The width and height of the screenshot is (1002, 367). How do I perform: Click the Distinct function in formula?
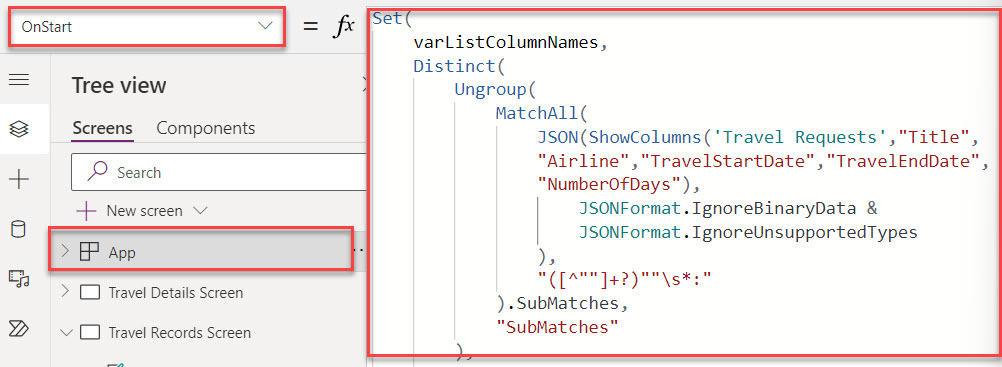(x=455, y=66)
